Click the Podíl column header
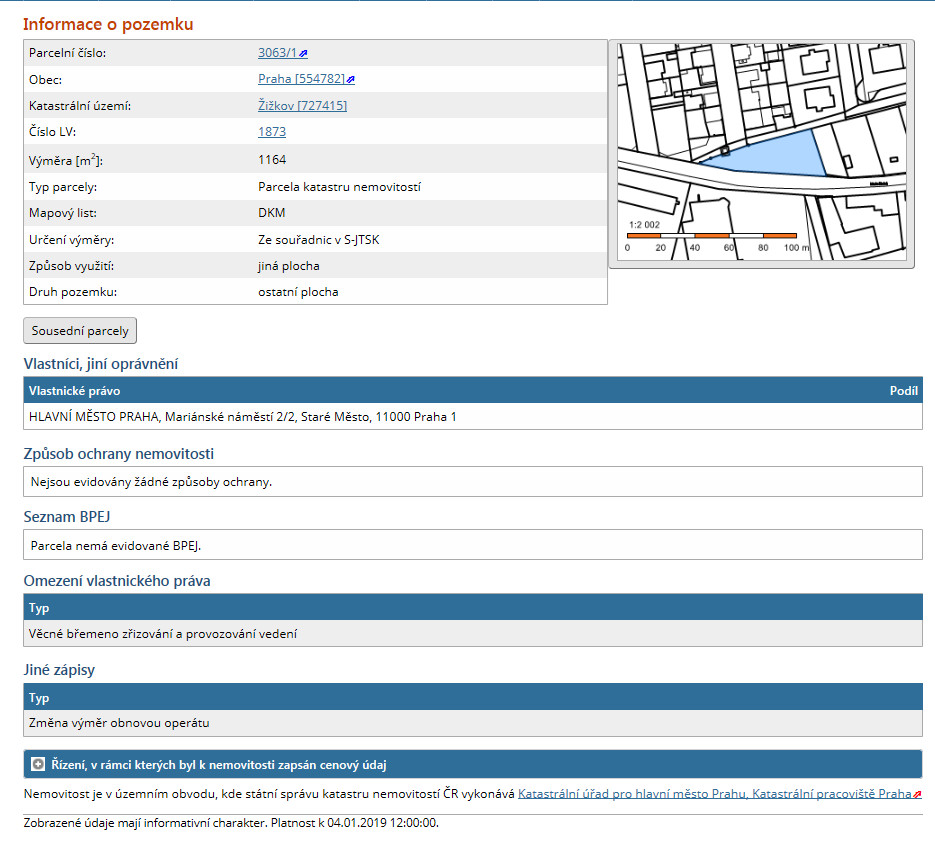Screen dimensions: 935x855 (x=903, y=391)
